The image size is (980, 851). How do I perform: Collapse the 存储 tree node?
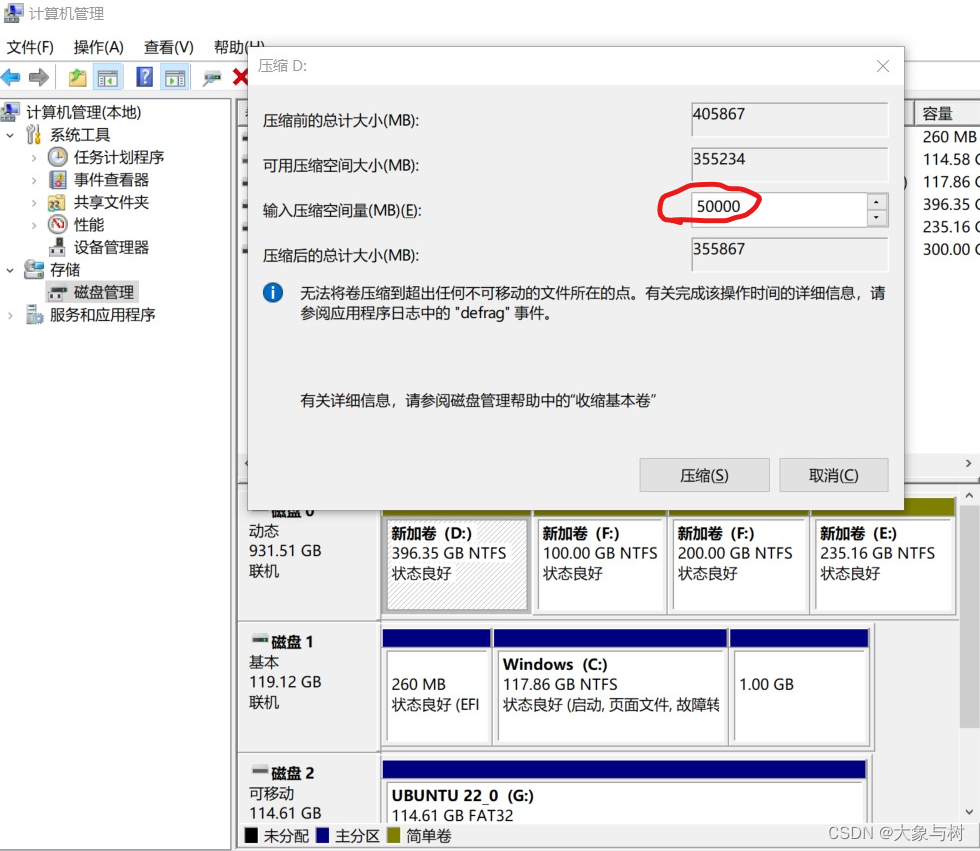tap(10, 270)
